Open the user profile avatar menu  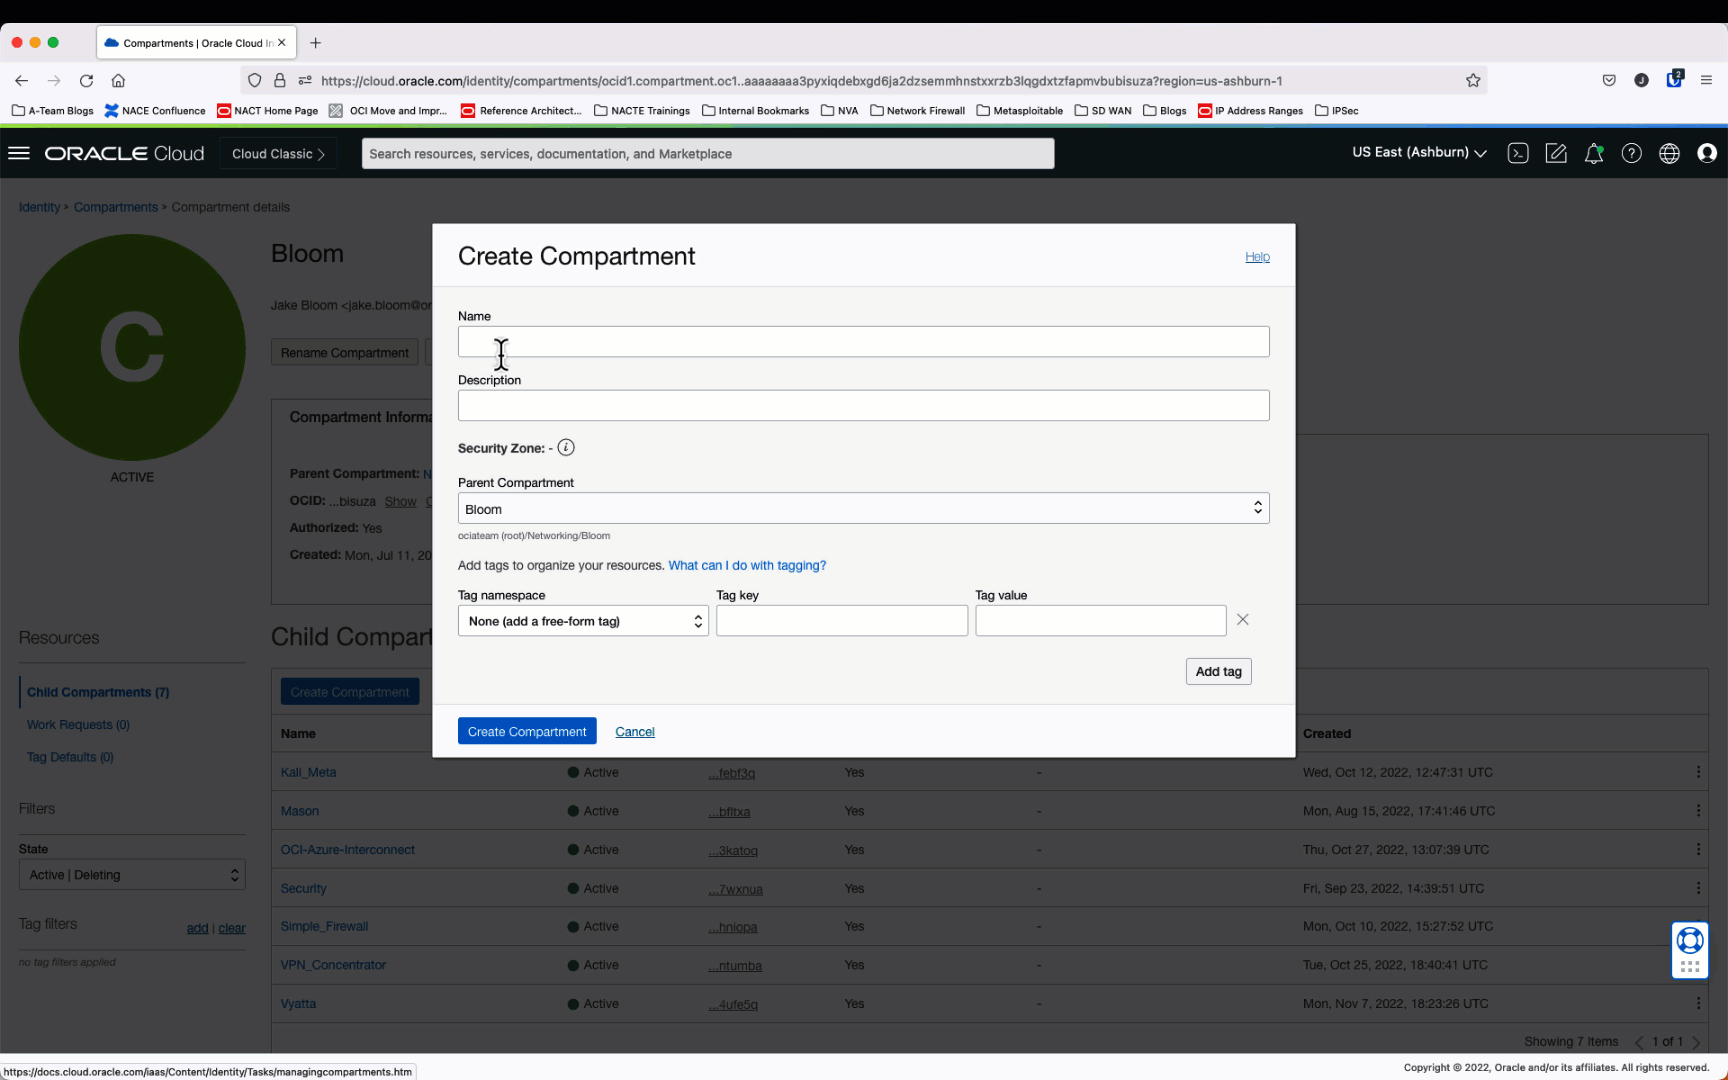tap(1707, 153)
